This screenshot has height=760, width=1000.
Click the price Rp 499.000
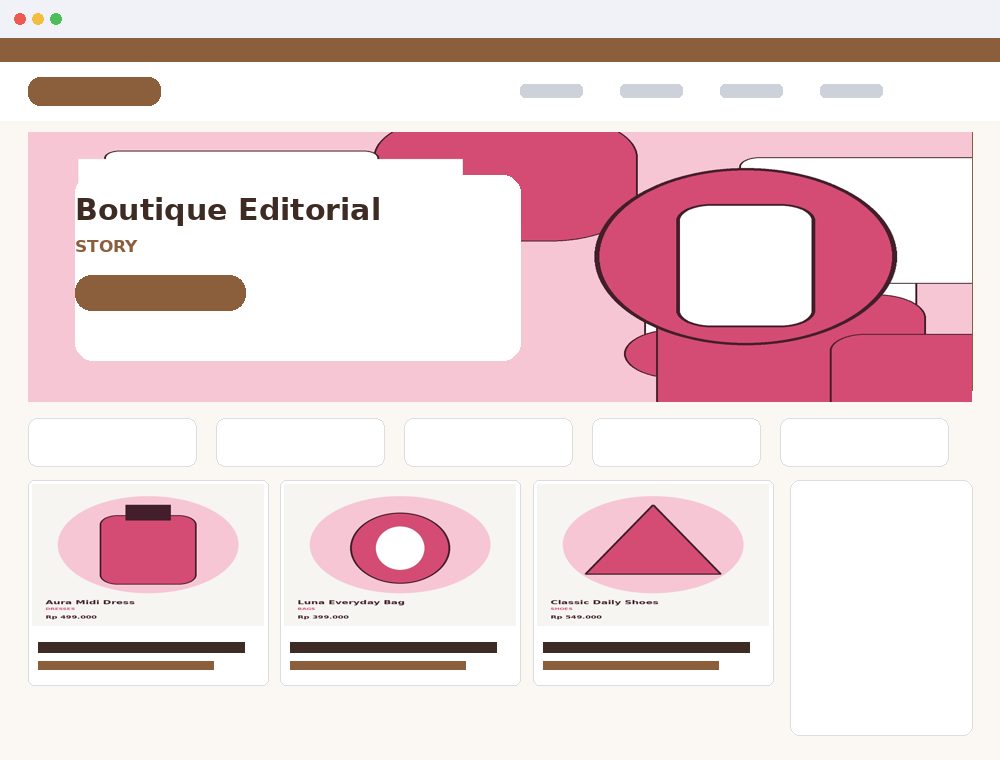point(71,617)
